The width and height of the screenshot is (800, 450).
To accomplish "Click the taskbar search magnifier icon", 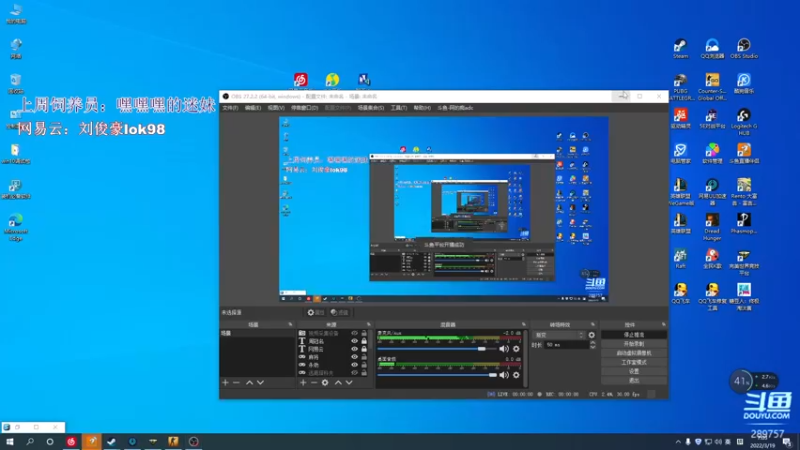I will click(x=30, y=441).
